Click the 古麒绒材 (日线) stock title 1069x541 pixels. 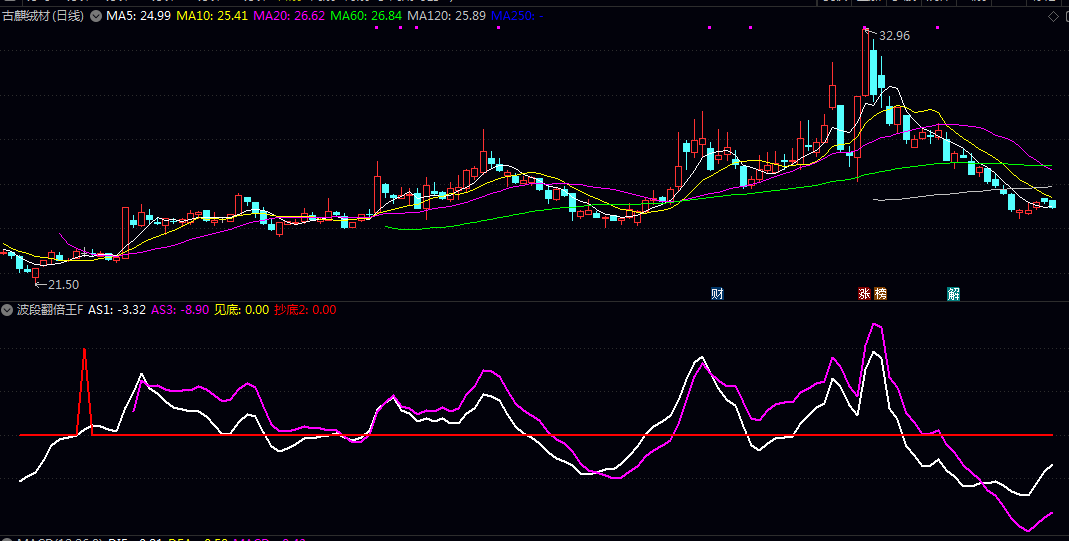(43, 17)
